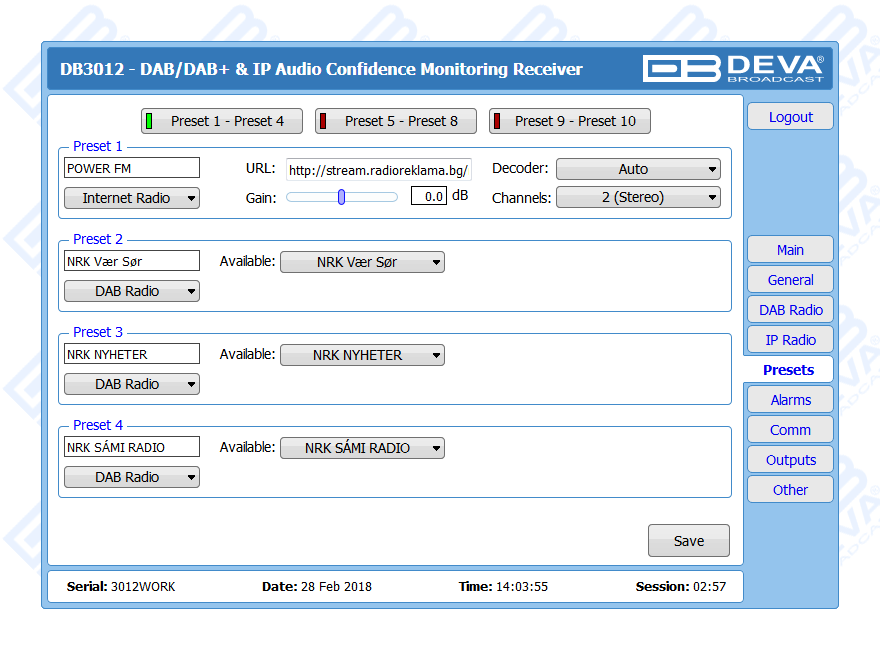Click the Logout button
Viewport: 880px width, 650px height.
point(790,117)
